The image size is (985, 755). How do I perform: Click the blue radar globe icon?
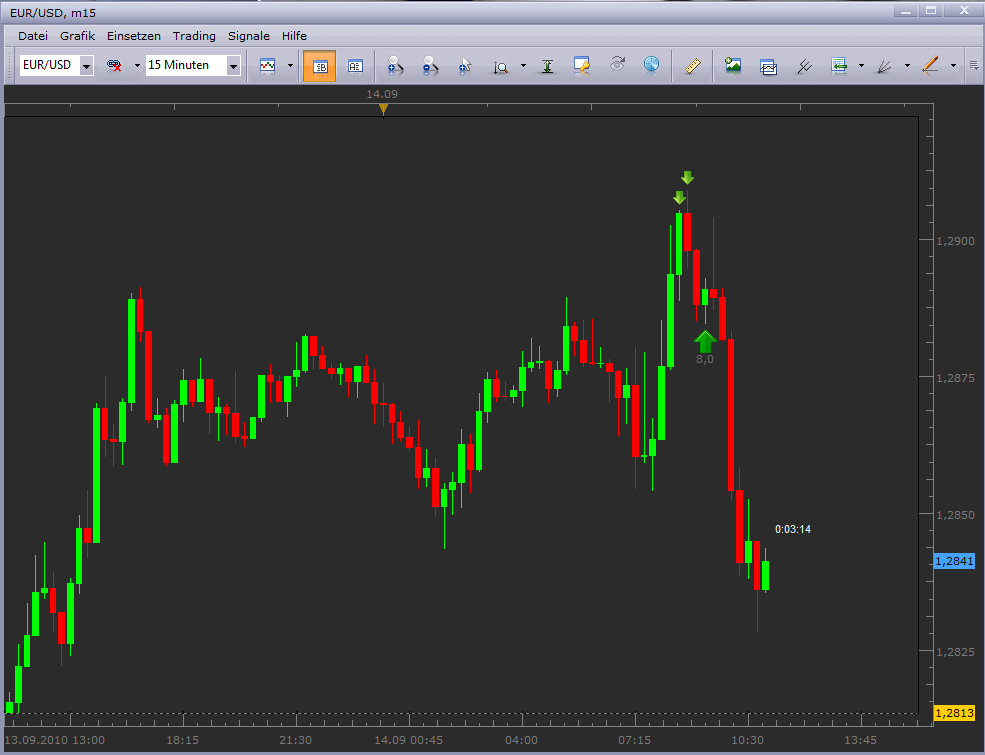tap(651, 65)
